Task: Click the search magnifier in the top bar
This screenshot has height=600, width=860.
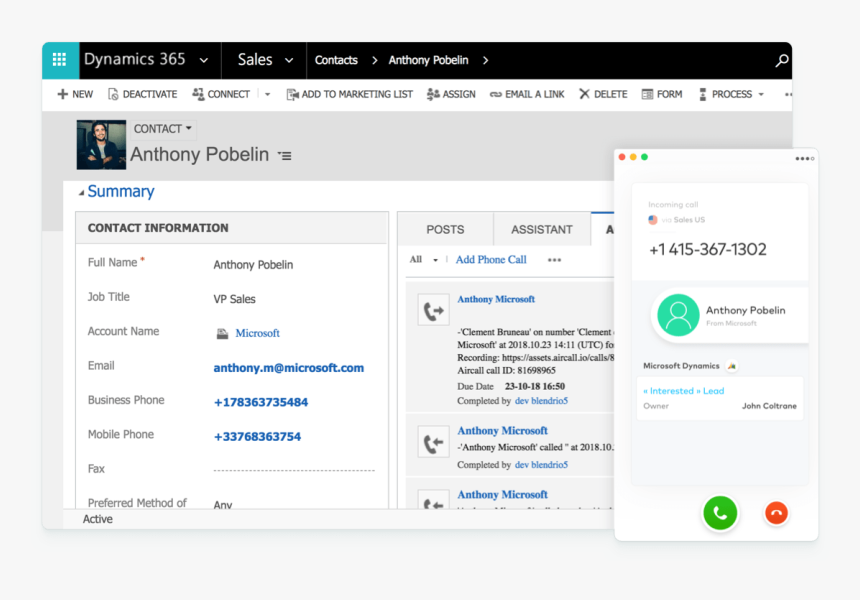Action: click(x=782, y=60)
